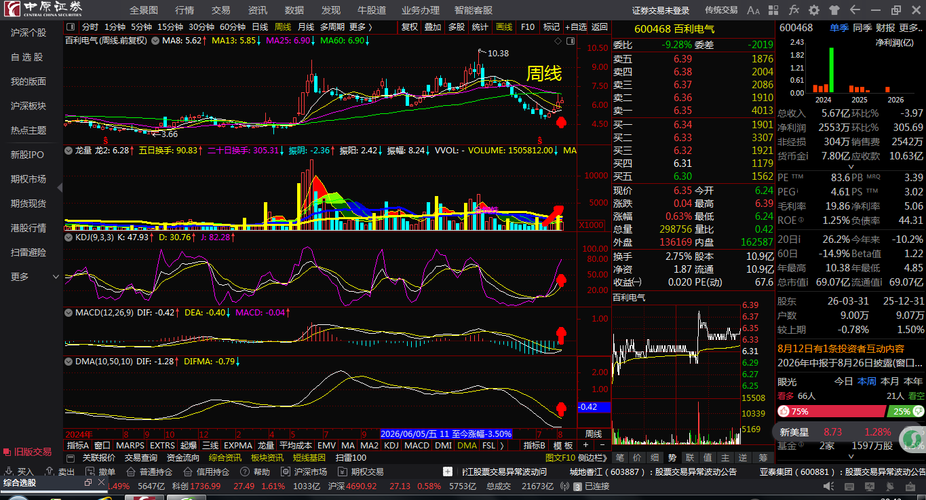
Task: Open the F10 company info button
Action: [527, 27]
